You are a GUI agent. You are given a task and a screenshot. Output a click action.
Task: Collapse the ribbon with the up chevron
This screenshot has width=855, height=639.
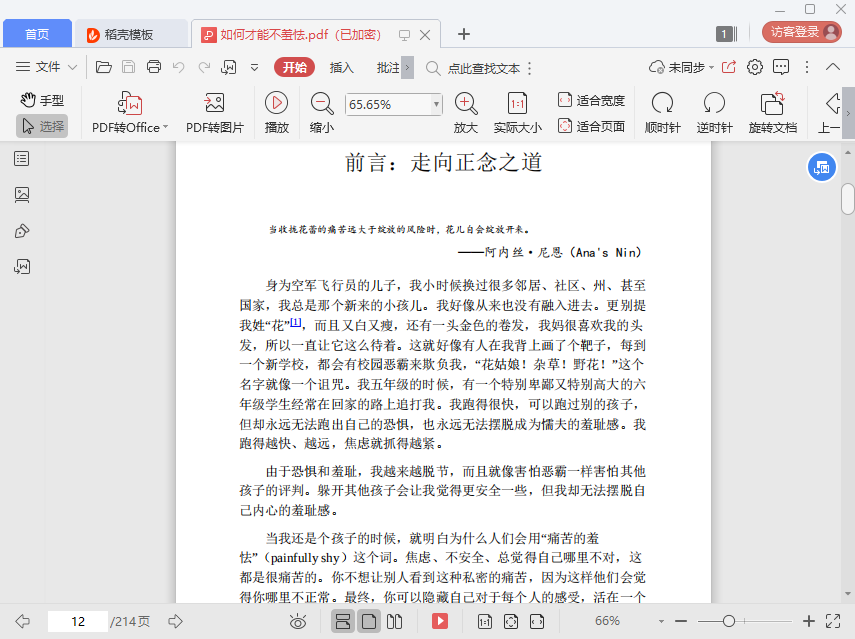coord(833,67)
